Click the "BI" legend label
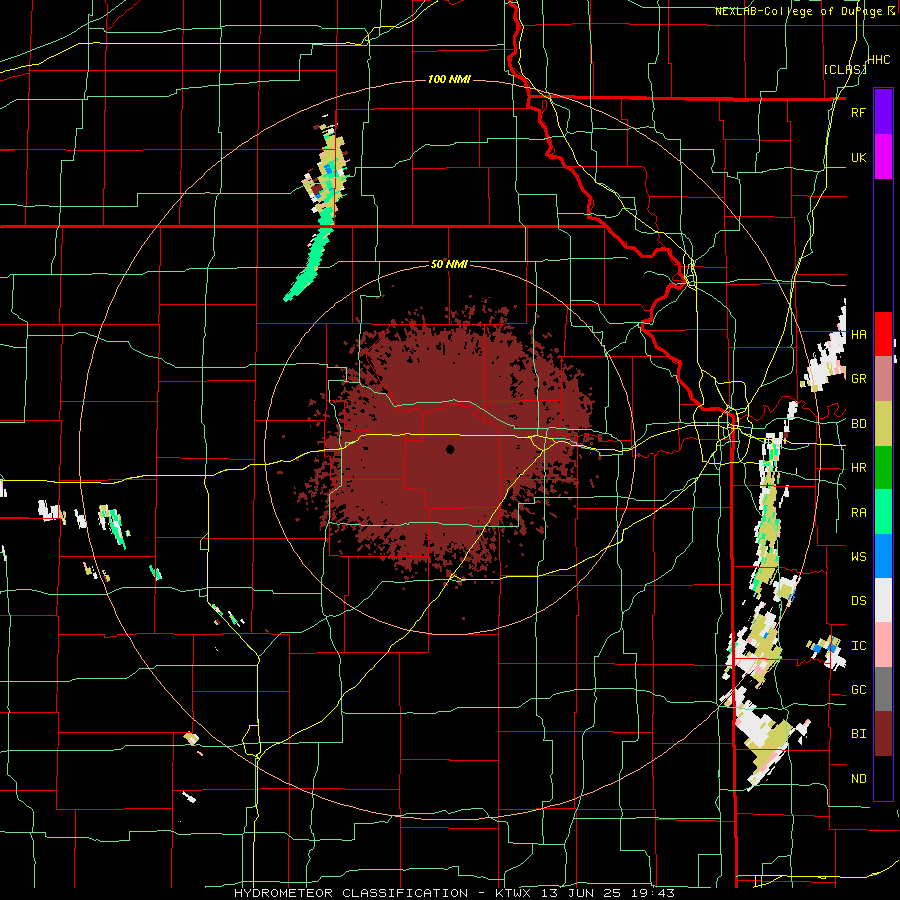 pos(858,734)
